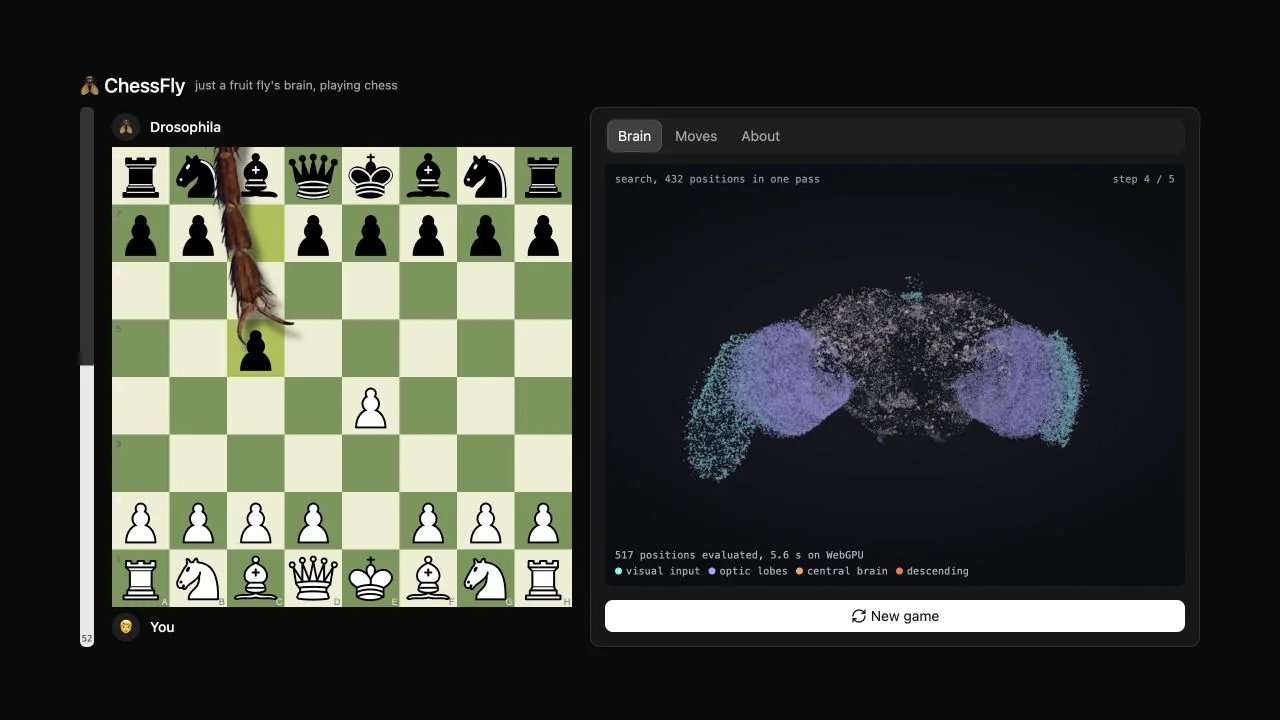The image size is (1280, 720).
Task: Select the white knight on g1
Action: [486, 578]
